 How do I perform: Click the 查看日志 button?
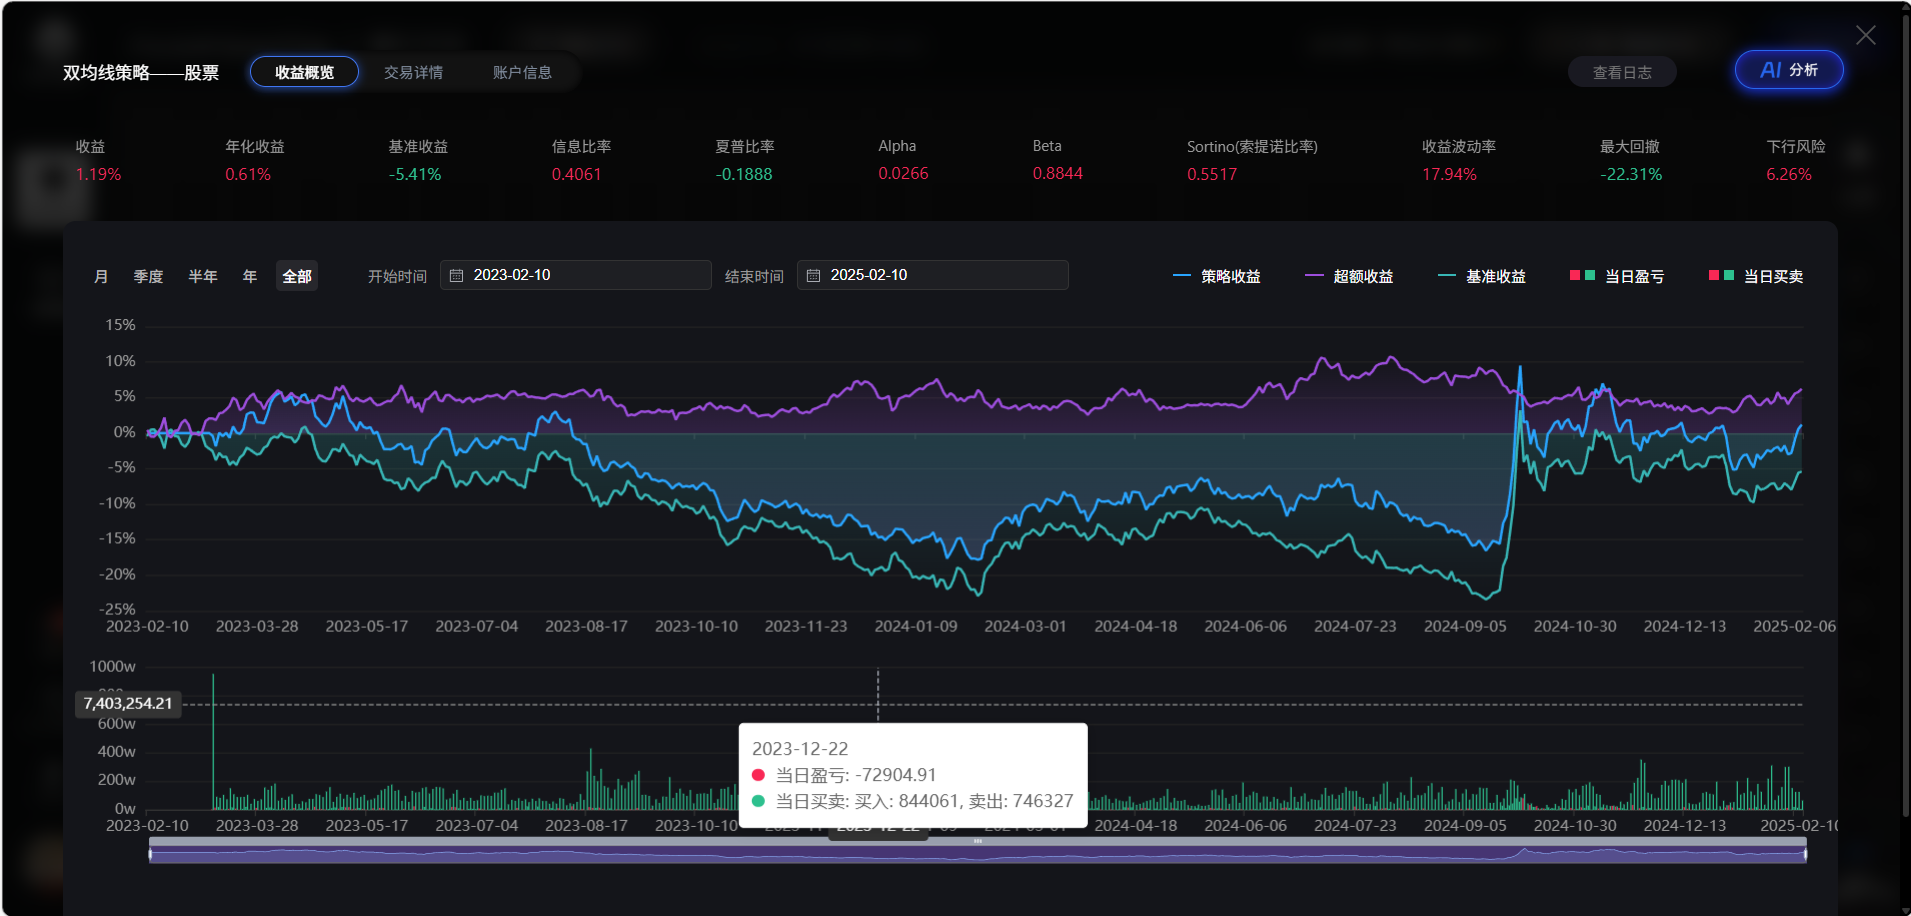point(1622,72)
